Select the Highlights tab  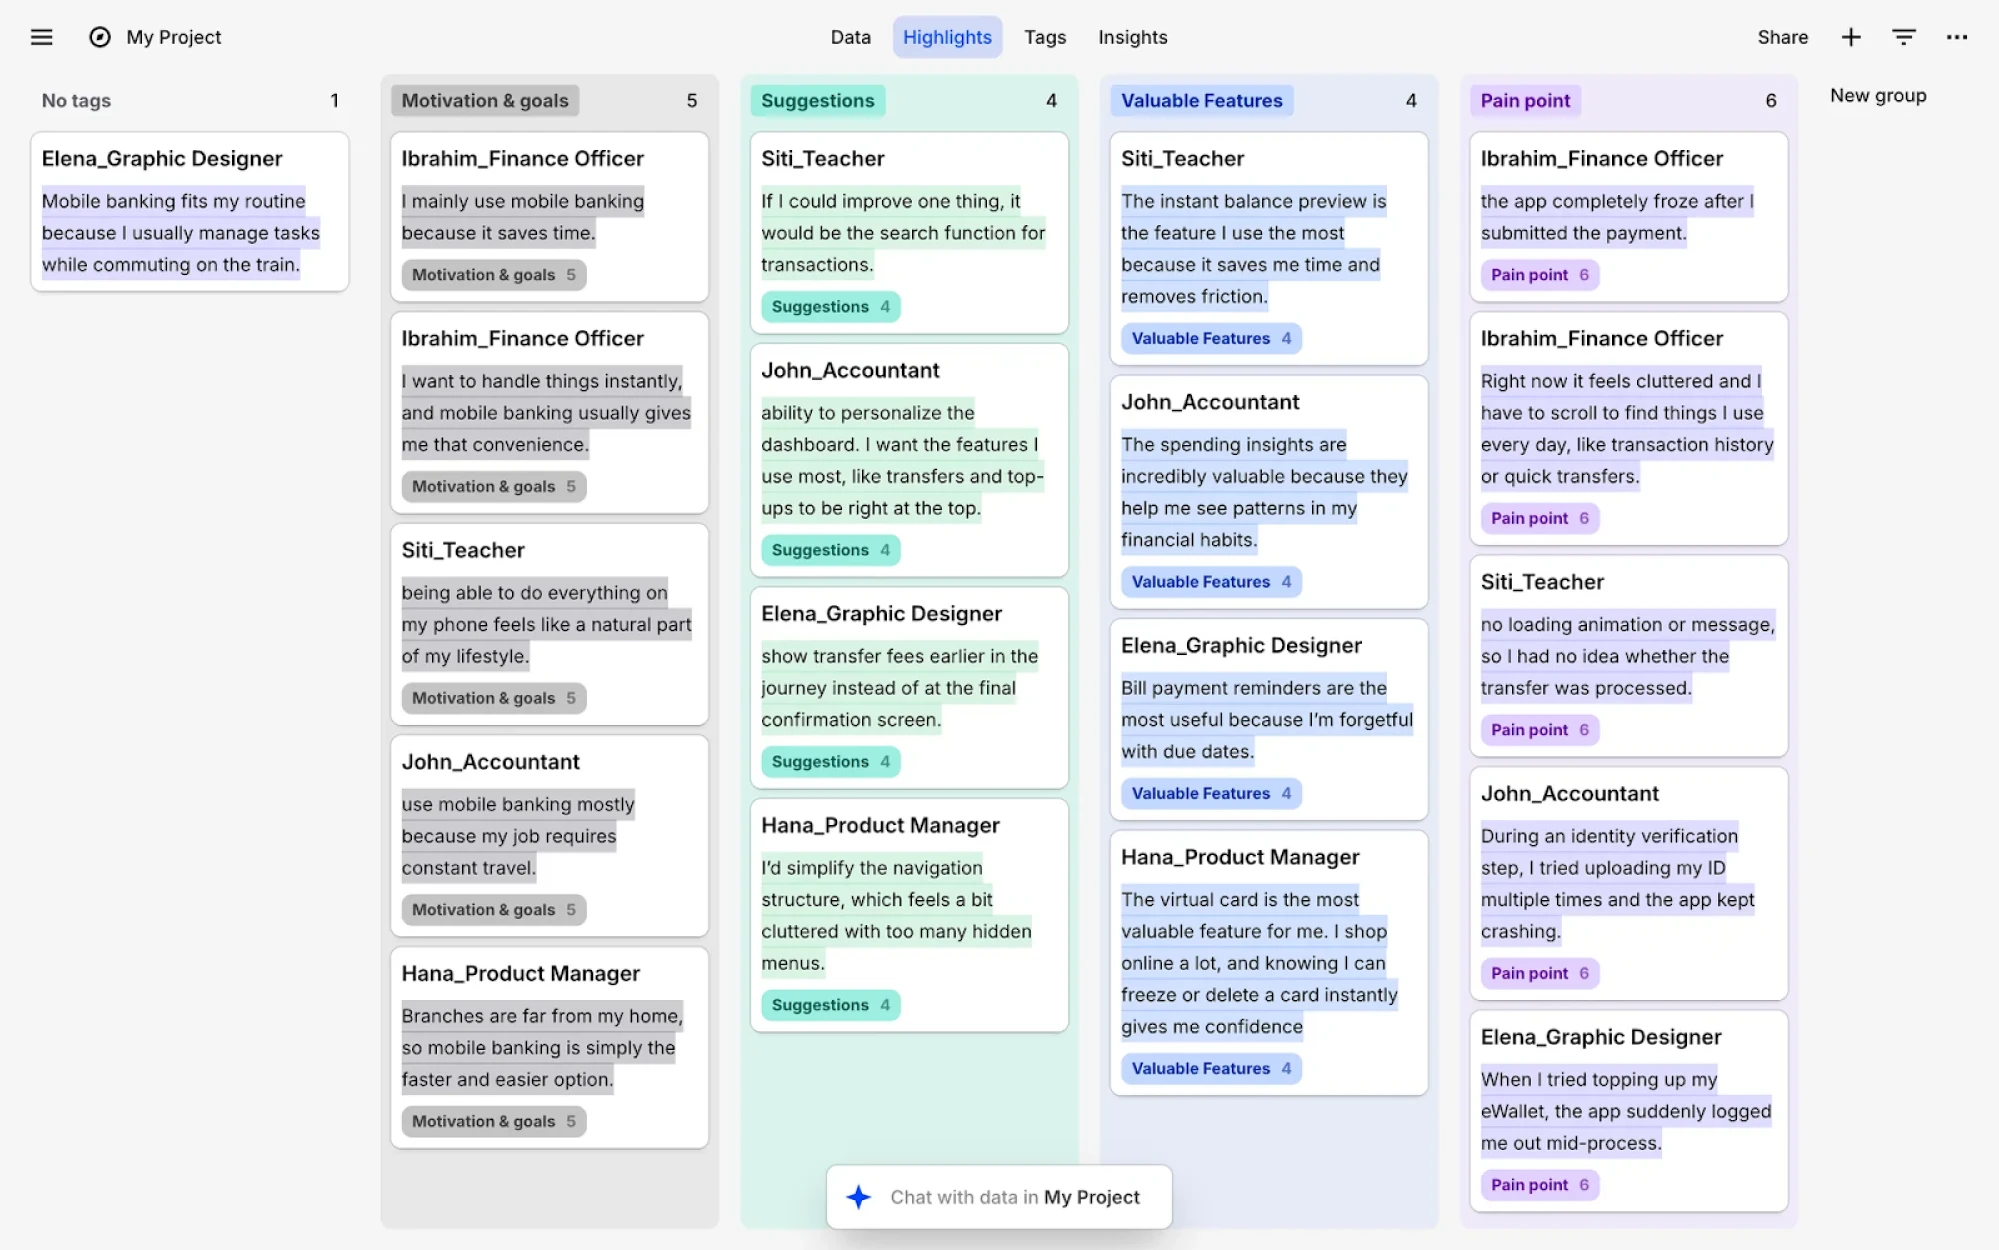pyautogui.click(x=946, y=37)
